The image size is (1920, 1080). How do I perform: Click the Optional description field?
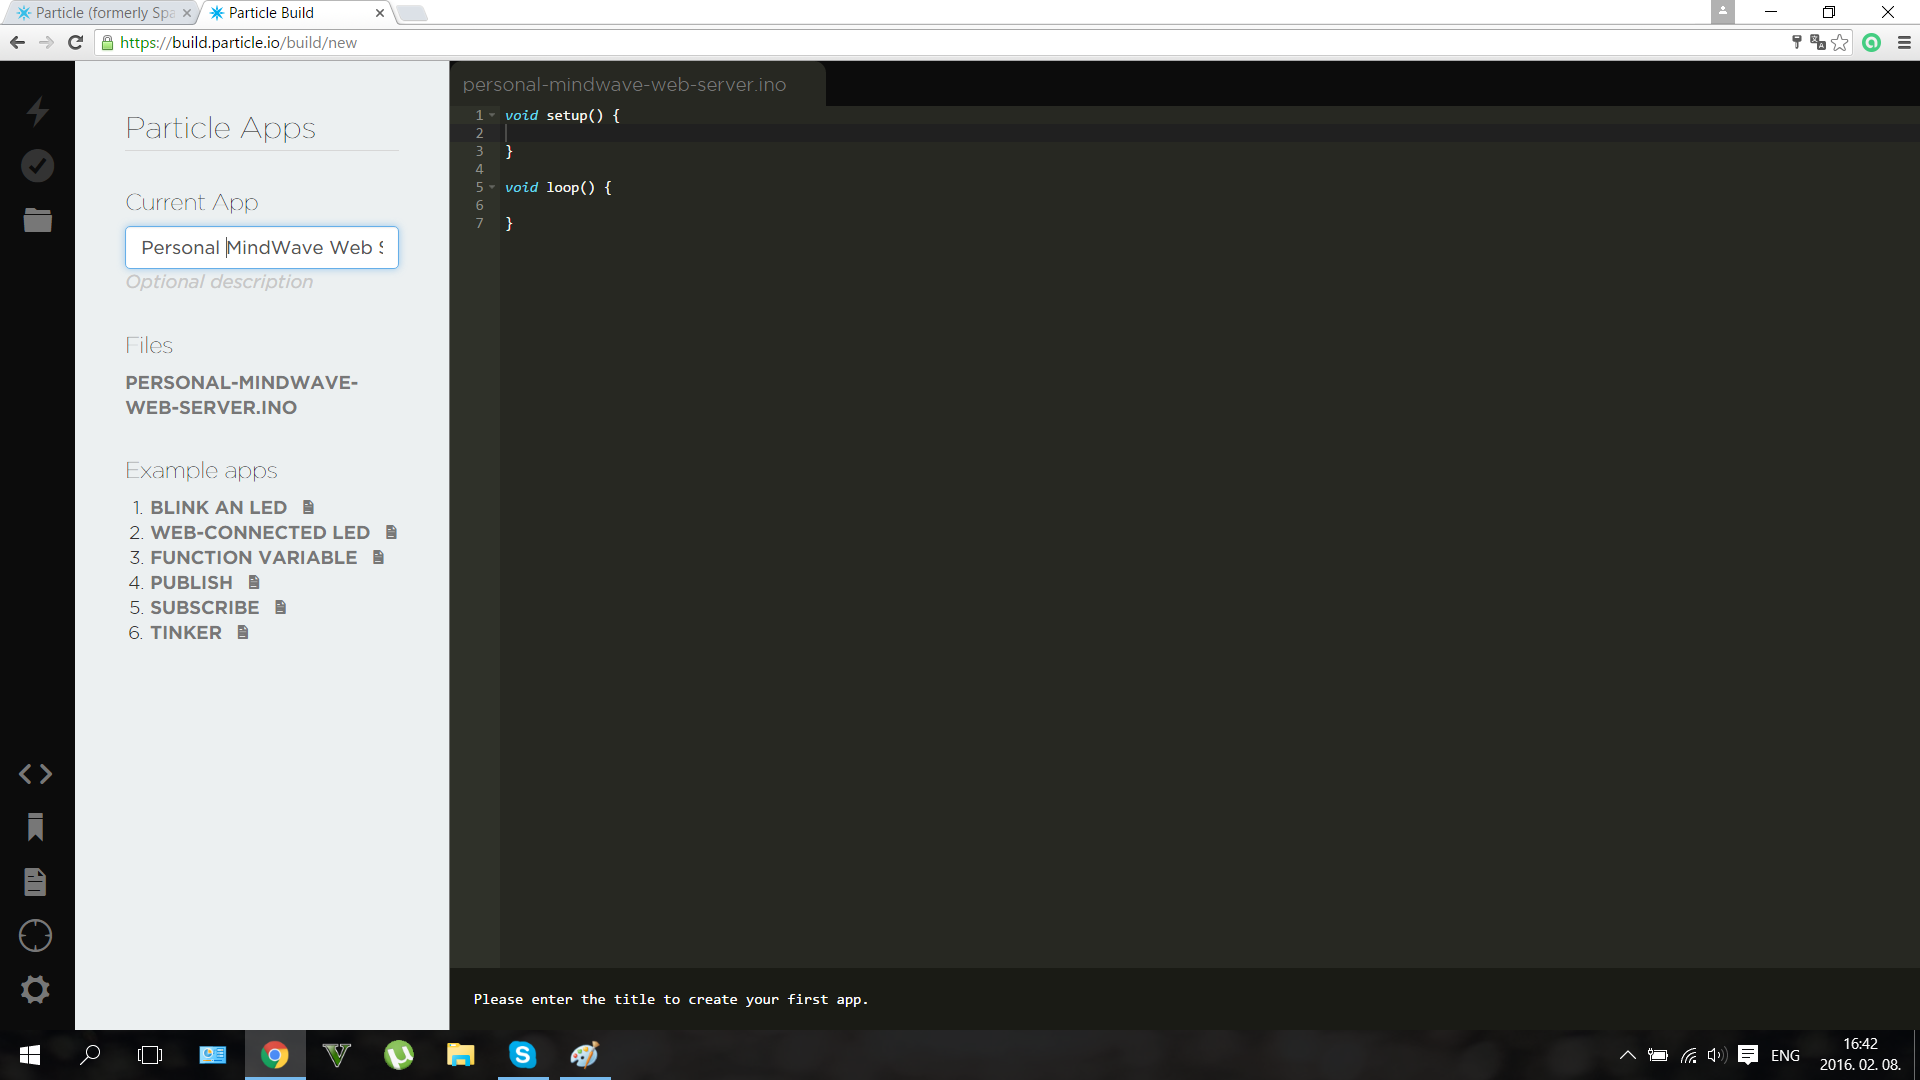(x=219, y=282)
